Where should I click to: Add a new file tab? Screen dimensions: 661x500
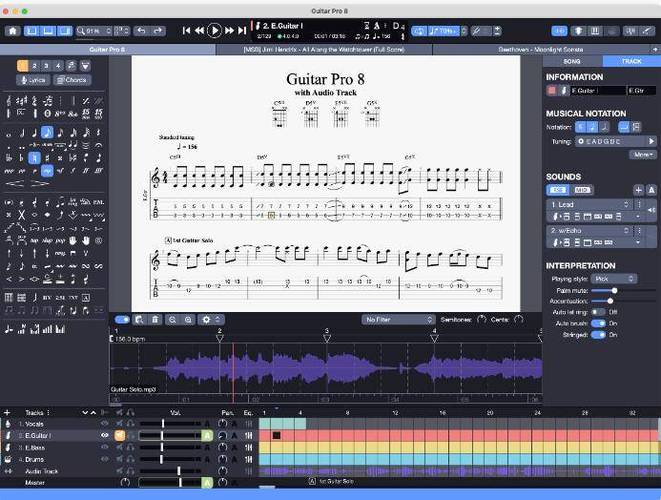(x=655, y=49)
